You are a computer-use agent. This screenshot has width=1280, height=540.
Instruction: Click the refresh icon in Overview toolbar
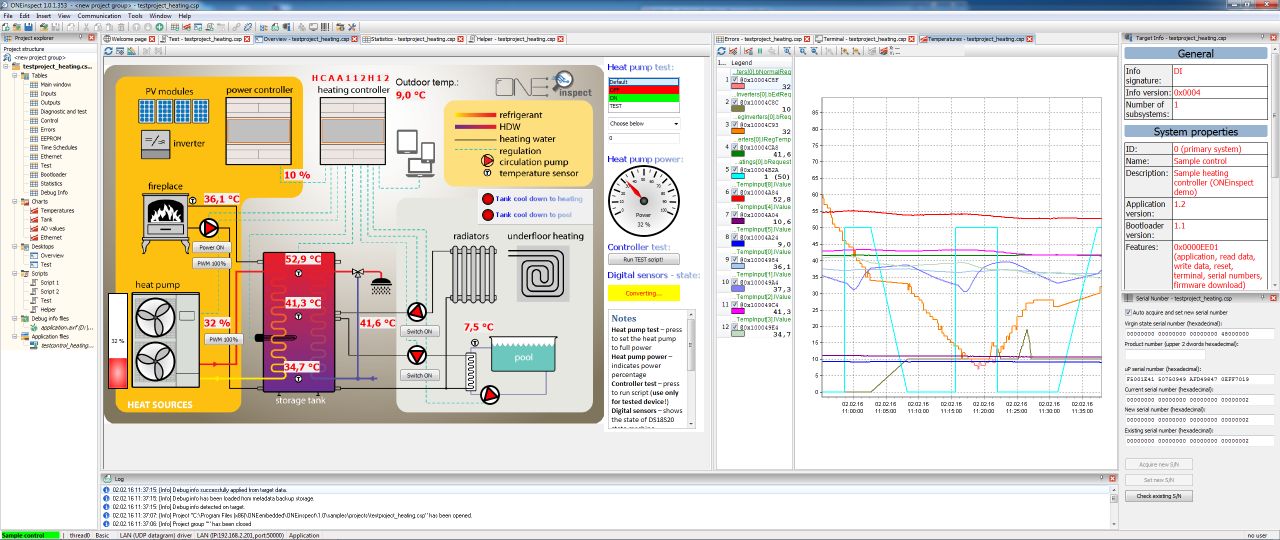click(x=109, y=50)
